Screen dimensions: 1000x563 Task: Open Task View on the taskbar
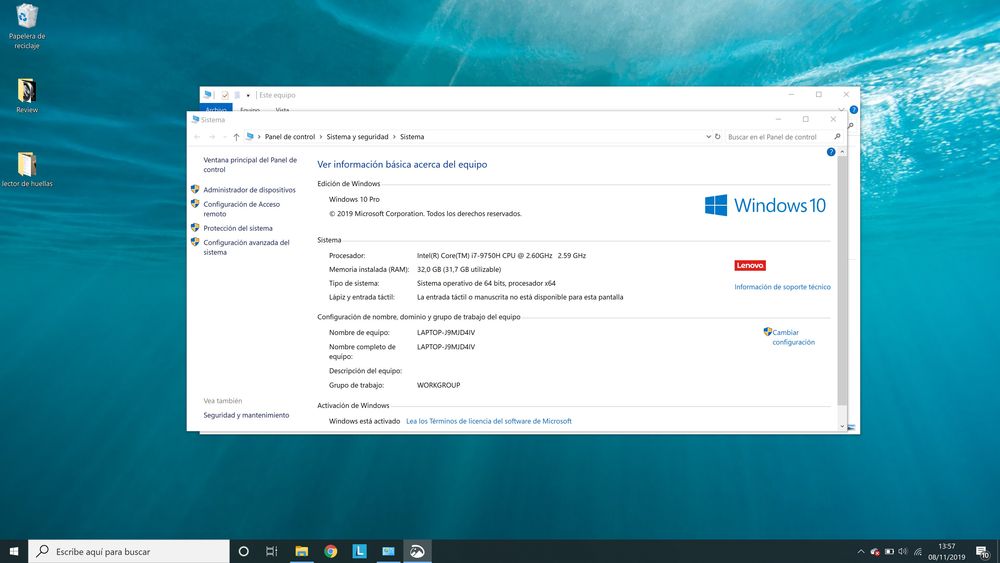272,551
